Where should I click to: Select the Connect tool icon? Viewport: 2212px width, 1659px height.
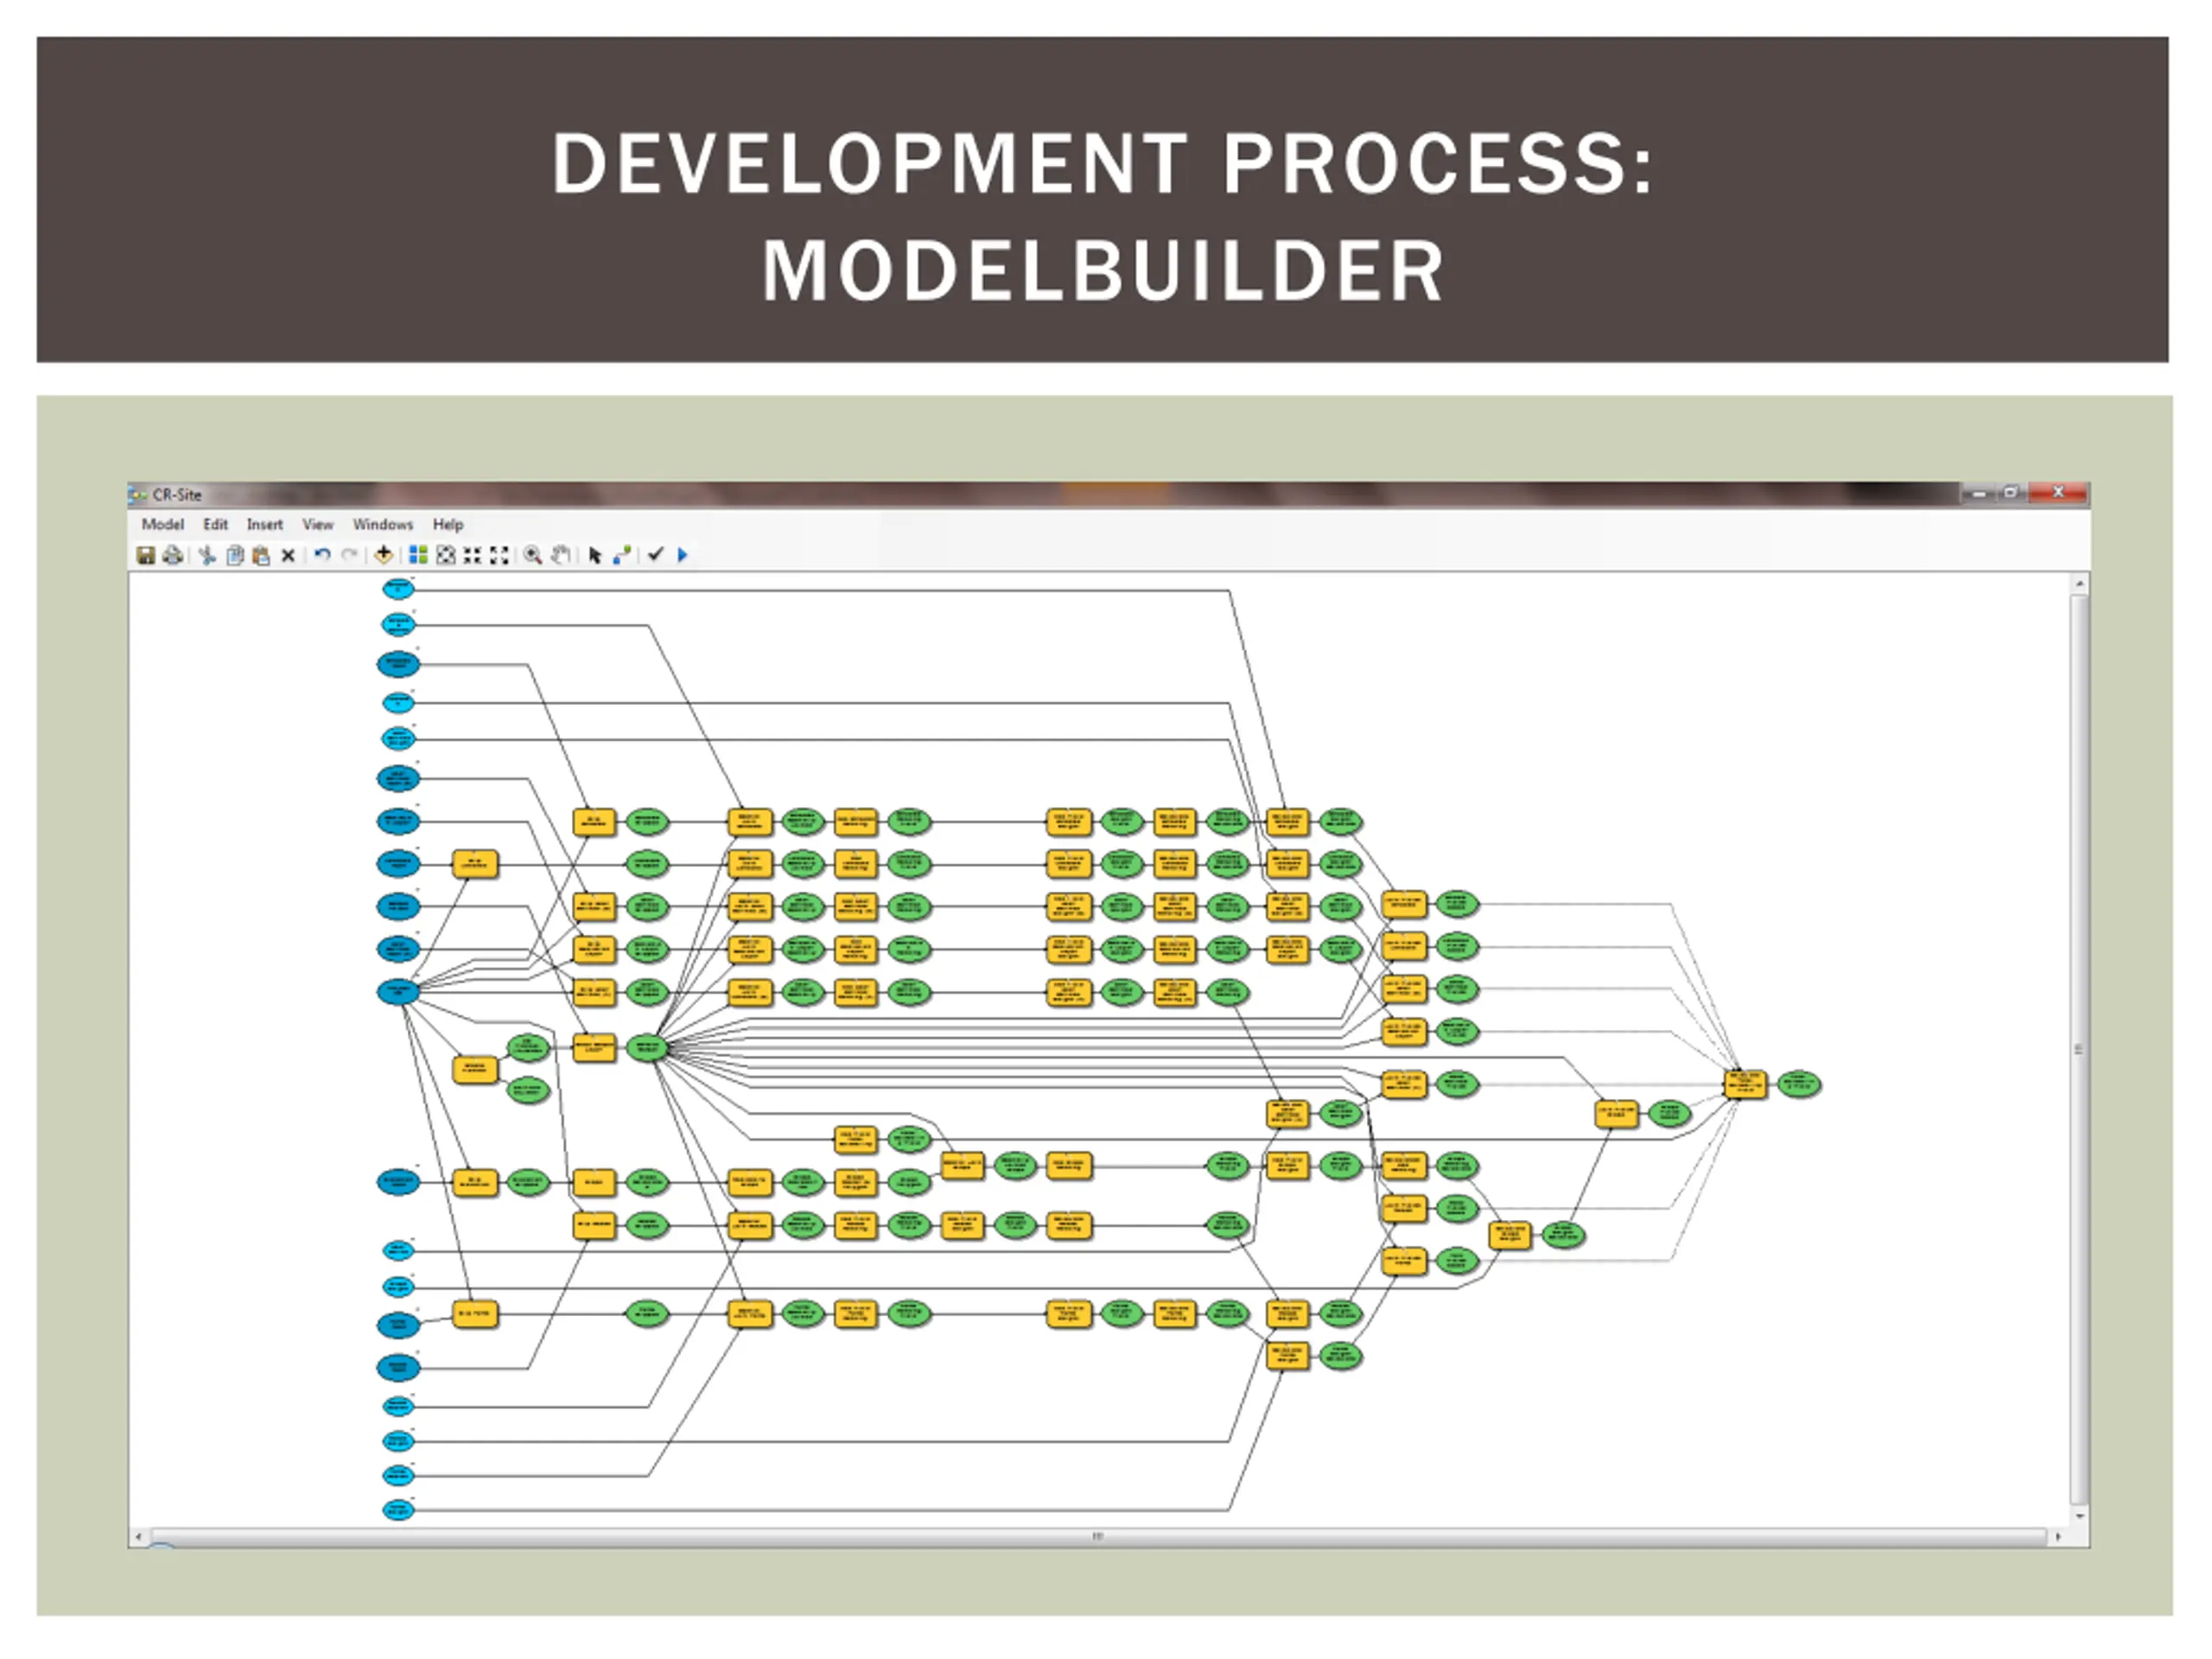pyautogui.click(x=622, y=555)
